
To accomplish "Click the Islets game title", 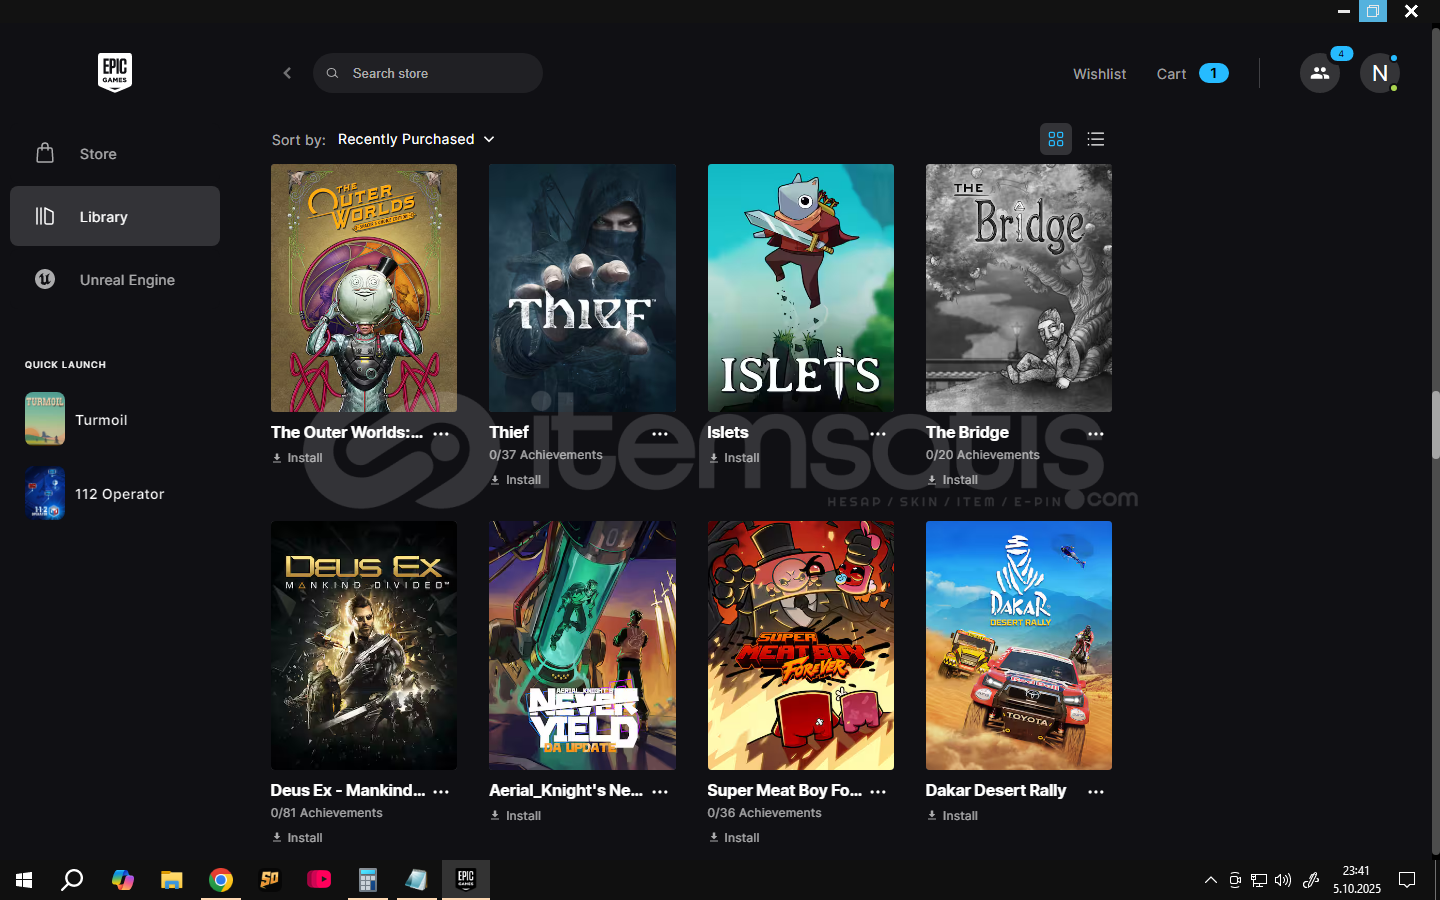I will click(728, 432).
